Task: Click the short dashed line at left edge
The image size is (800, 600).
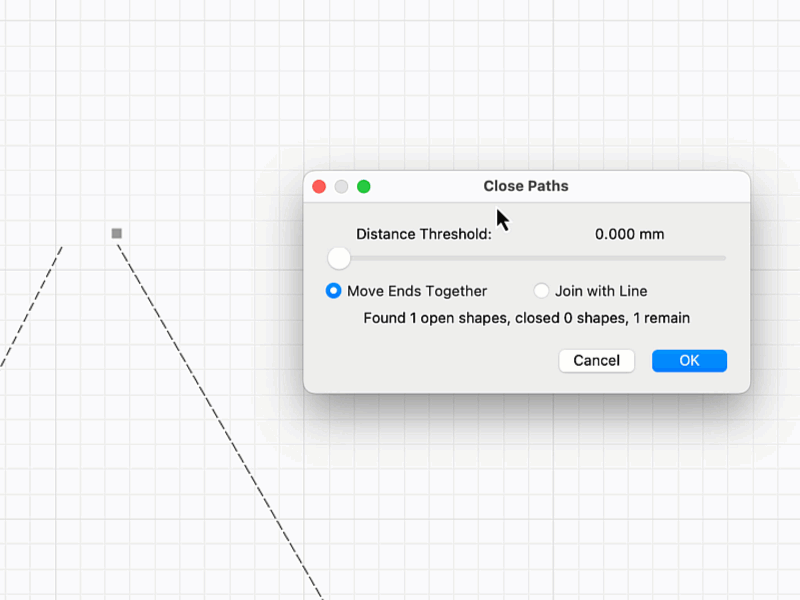Action: pyautogui.click(x=32, y=304)
